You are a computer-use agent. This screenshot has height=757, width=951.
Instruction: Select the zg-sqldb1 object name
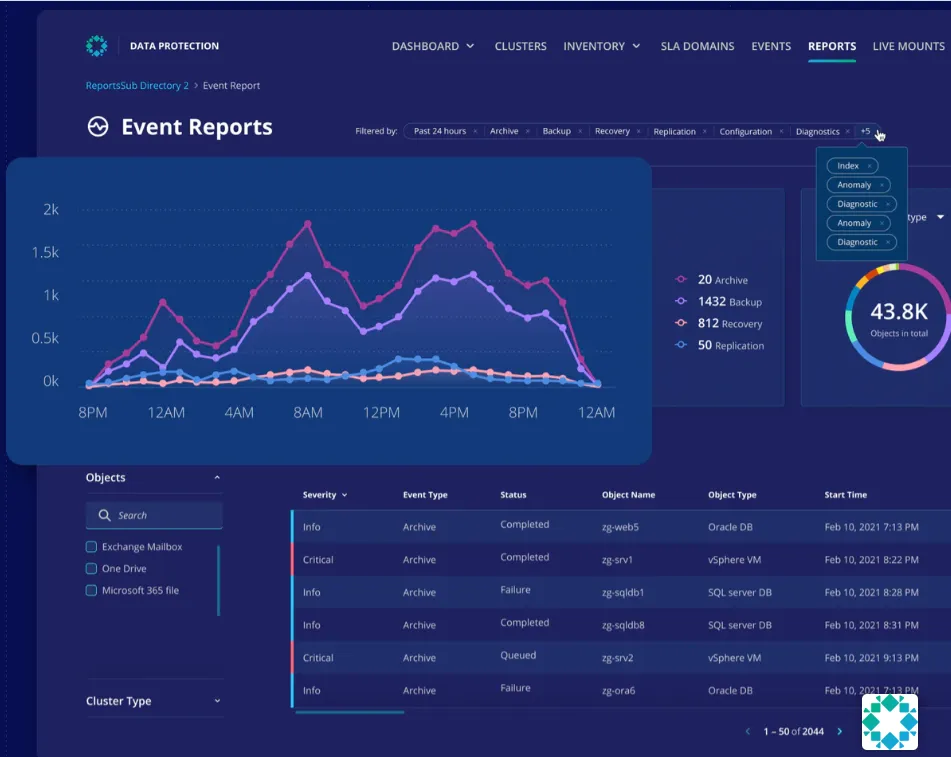pos(623,593)
